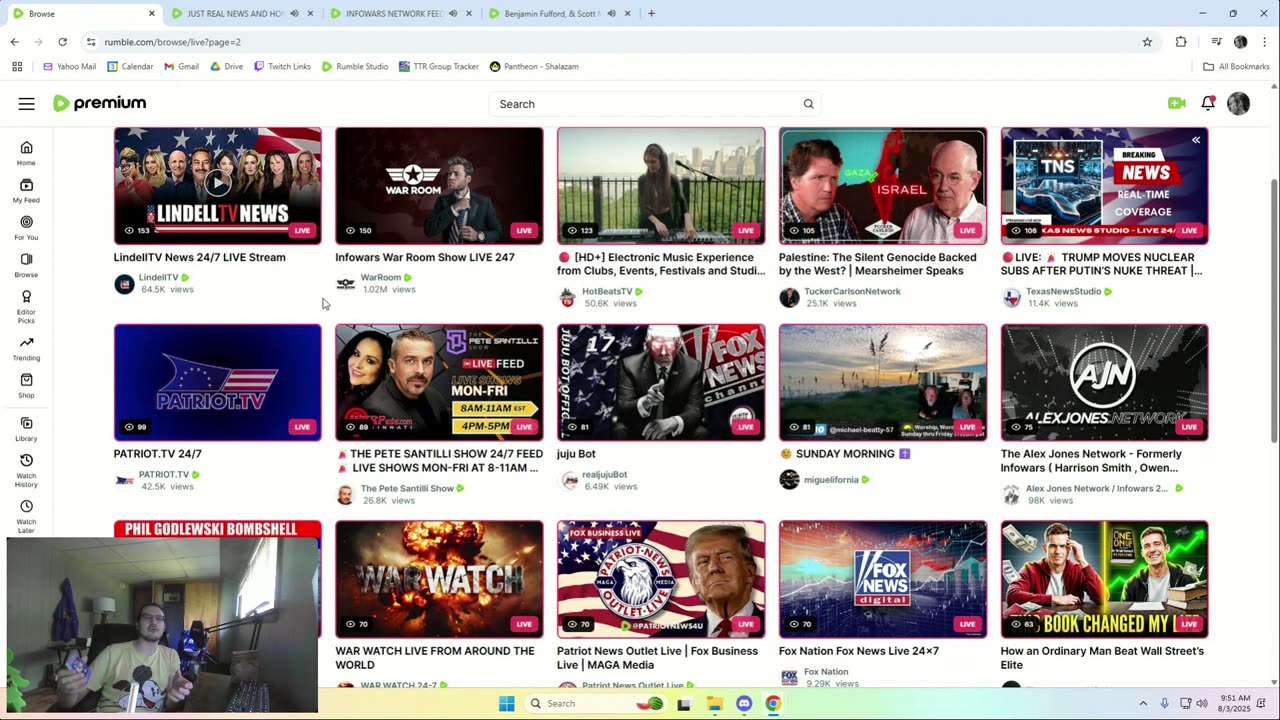Mute the JUST REAL NEWS tab audio
This screenshot has height=720, width=1280.
pos(294,14)
